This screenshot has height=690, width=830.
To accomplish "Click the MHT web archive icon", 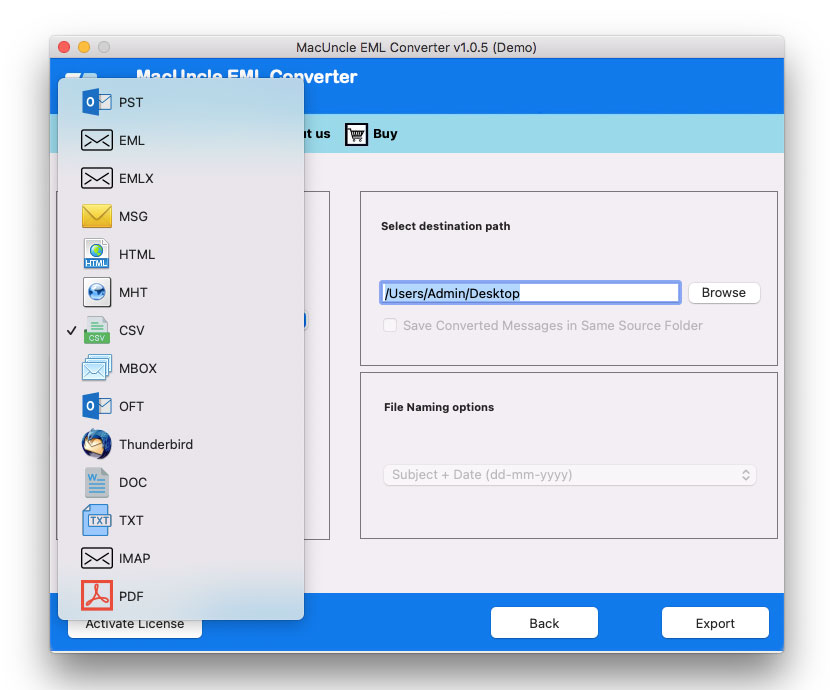I will [96, 292].
